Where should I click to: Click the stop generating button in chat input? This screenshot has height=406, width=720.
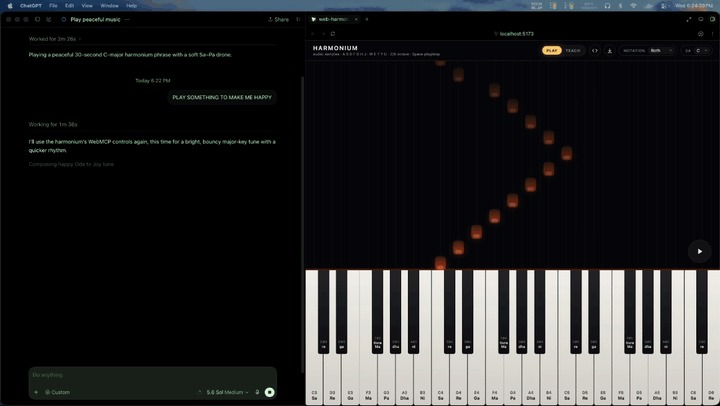click(x=270, y=392)
